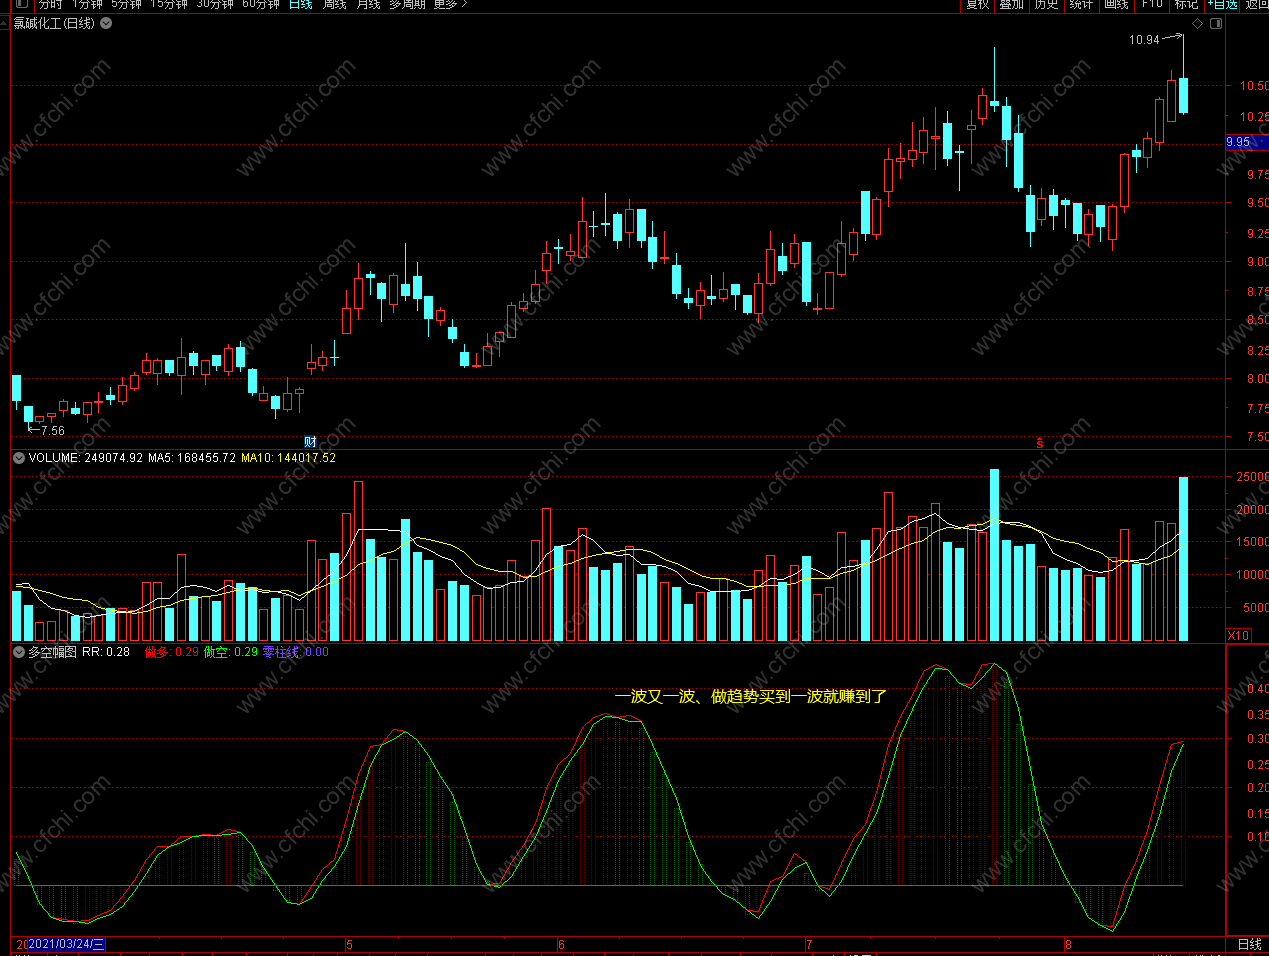Switch to 60分钟 timeframe tab
The height and width of the screenshot is (956, 1269).
click(x=261, y=4)
